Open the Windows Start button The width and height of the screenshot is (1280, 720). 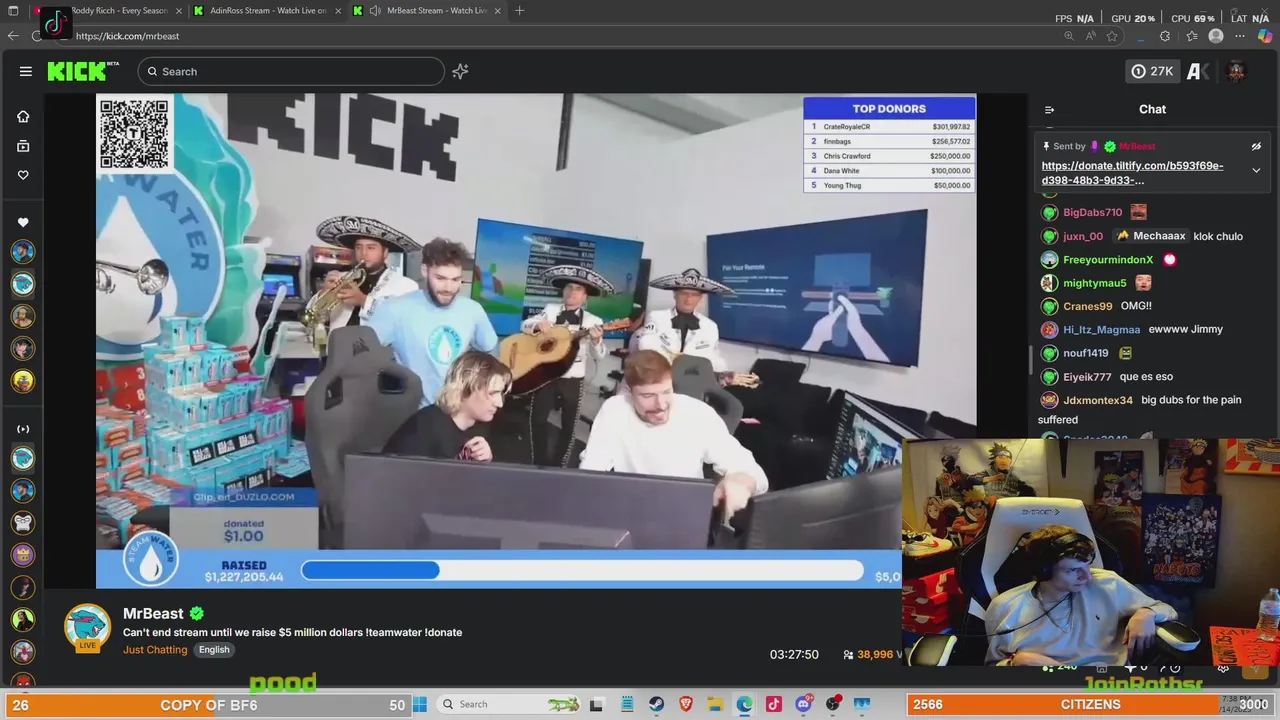tap(420, 704)
